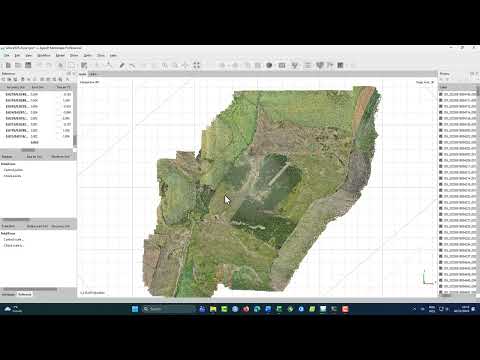Click the Save project toolbar icon

click(x=28, y=65)
